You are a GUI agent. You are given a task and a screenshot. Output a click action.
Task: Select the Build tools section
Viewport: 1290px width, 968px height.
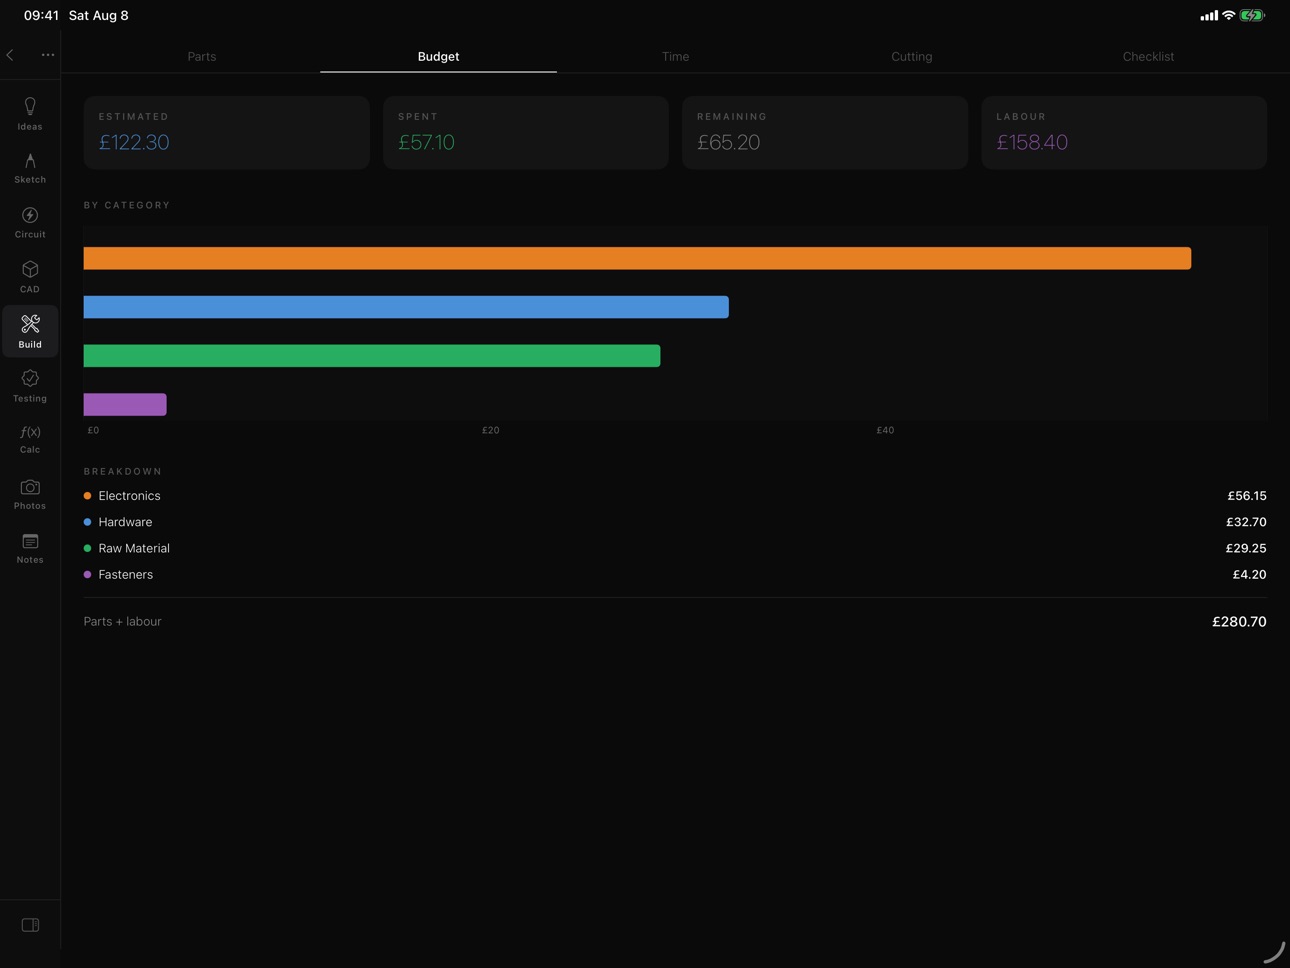pyautogui.click(x=30, y=331)
